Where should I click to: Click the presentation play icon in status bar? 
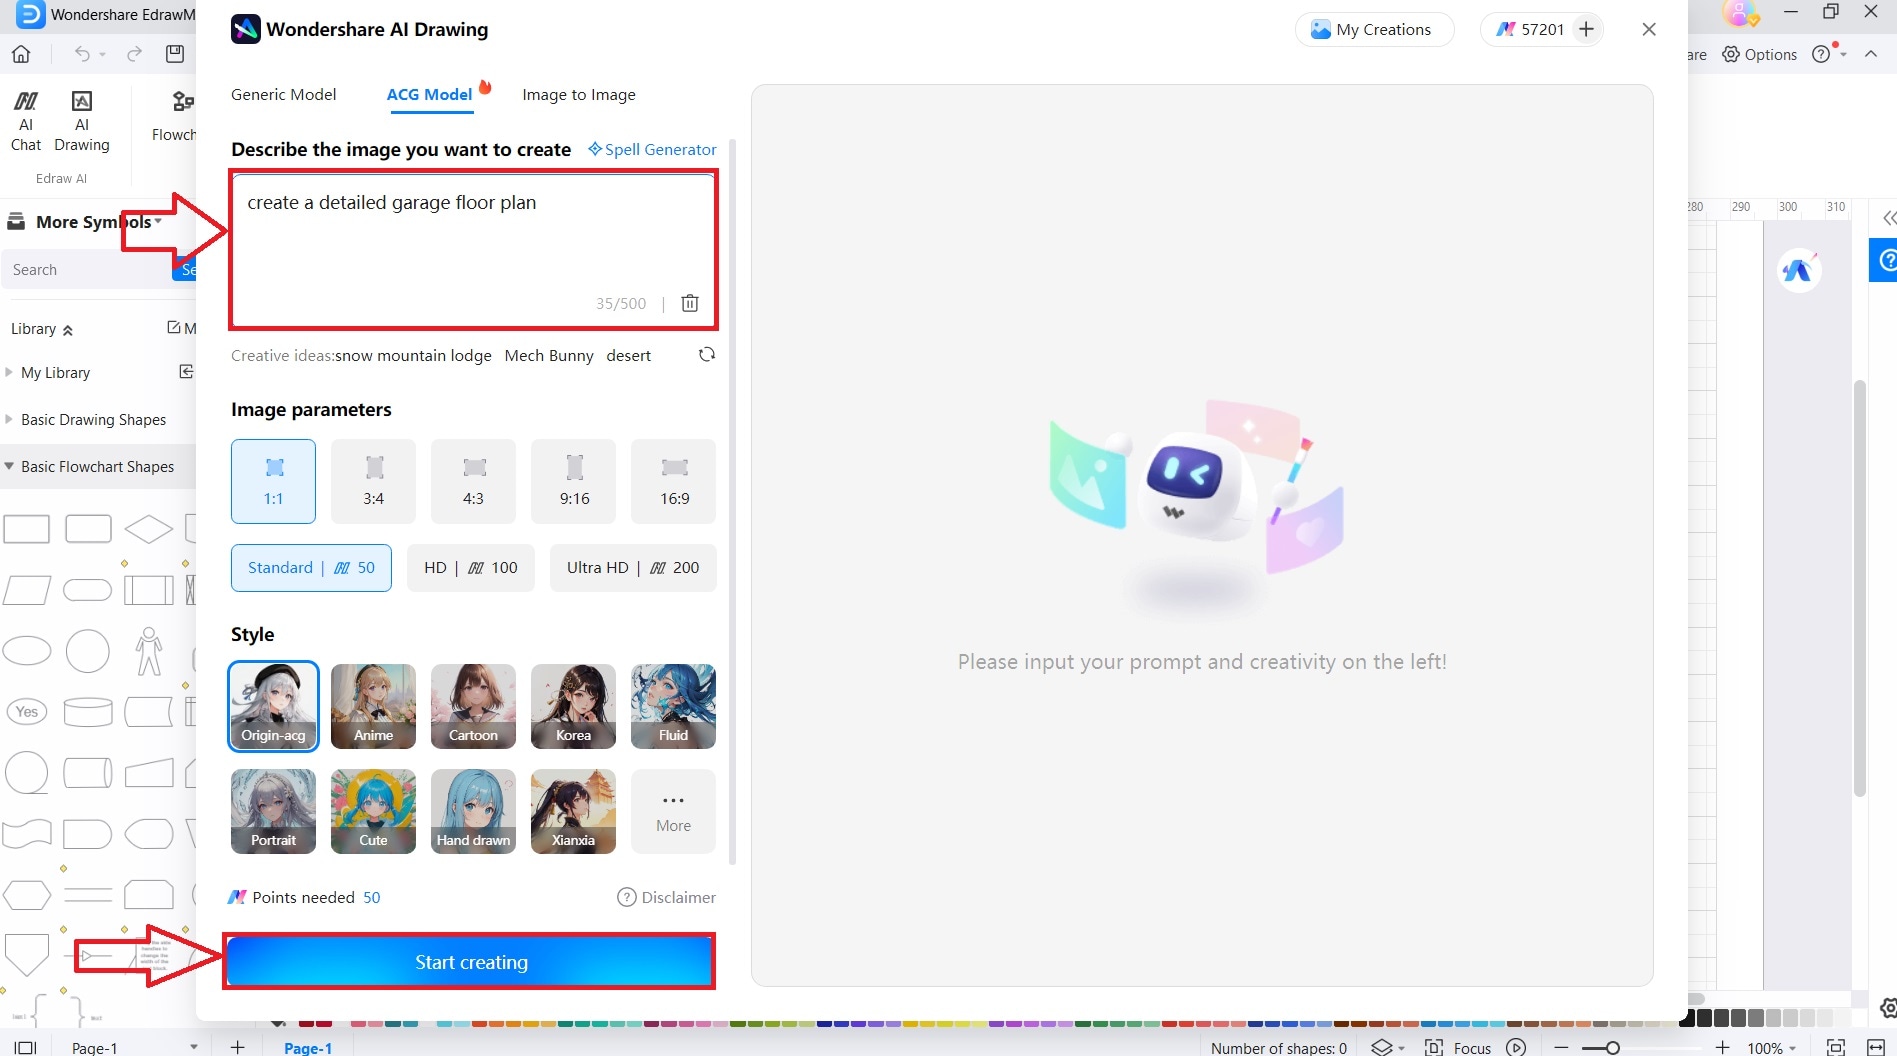pos(1516,1047)
